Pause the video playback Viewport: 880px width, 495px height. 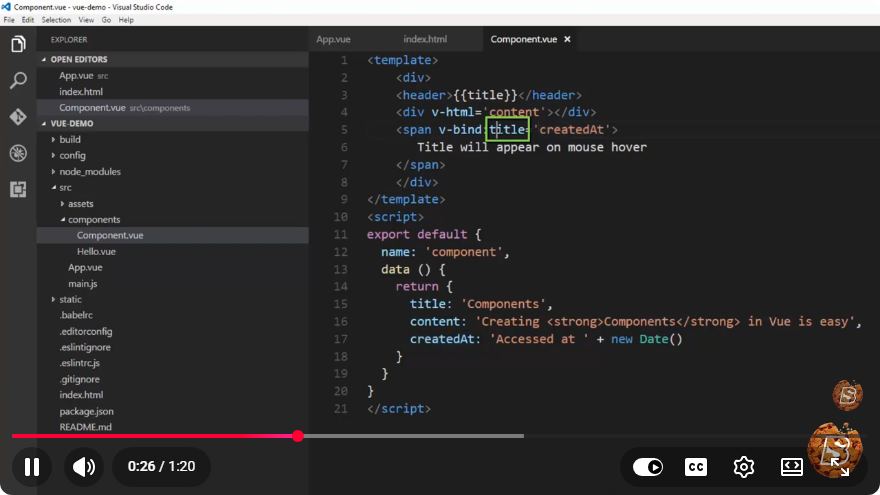32,466
